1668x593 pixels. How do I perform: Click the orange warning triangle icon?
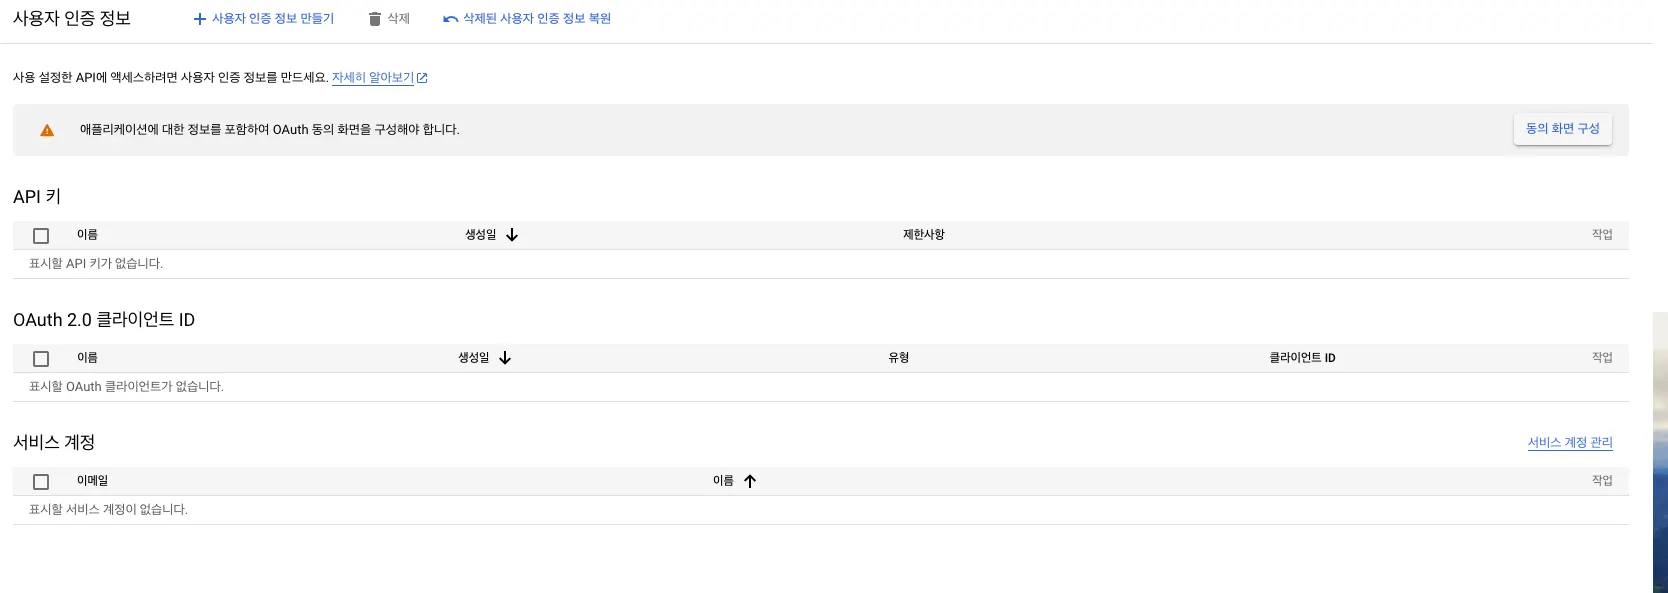coord(47,130)
